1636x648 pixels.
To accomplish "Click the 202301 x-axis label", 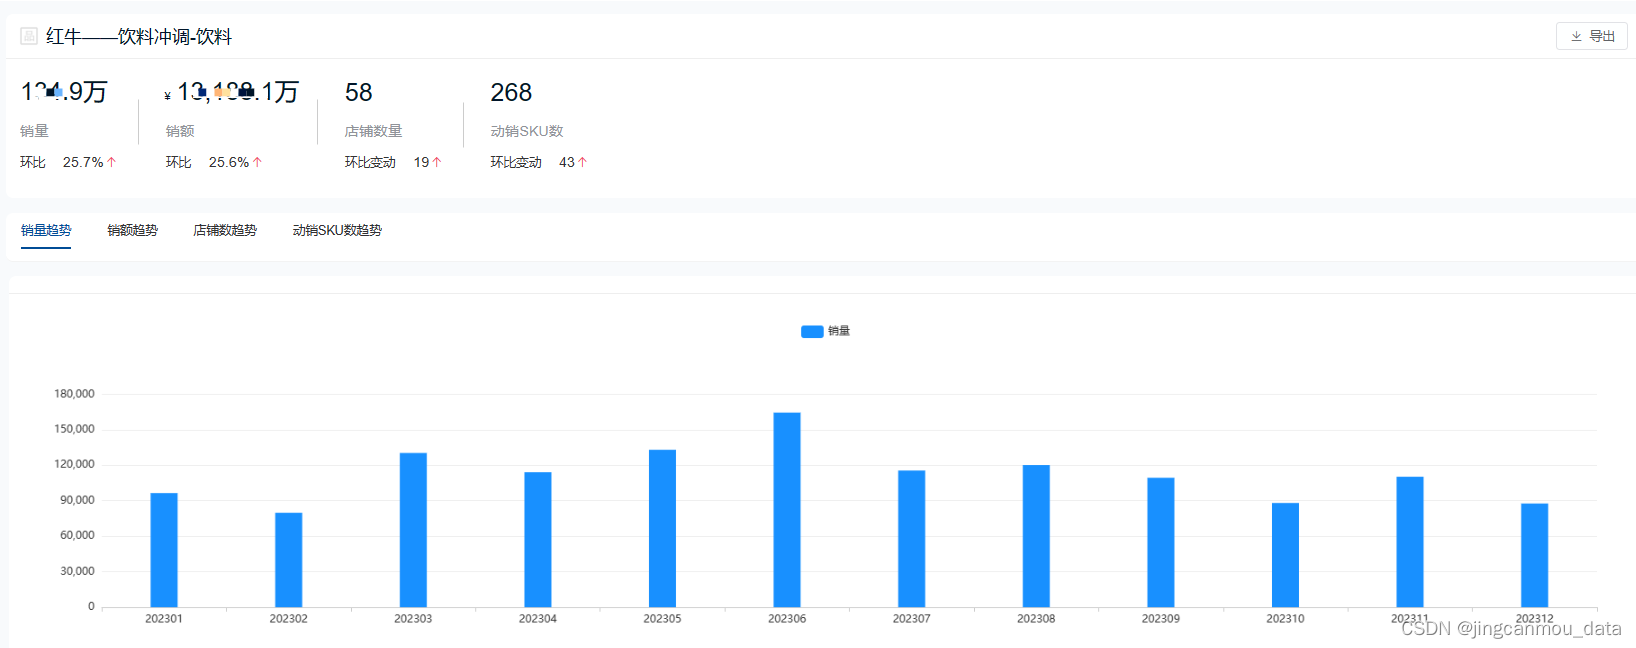I will [x=164, y=619].
